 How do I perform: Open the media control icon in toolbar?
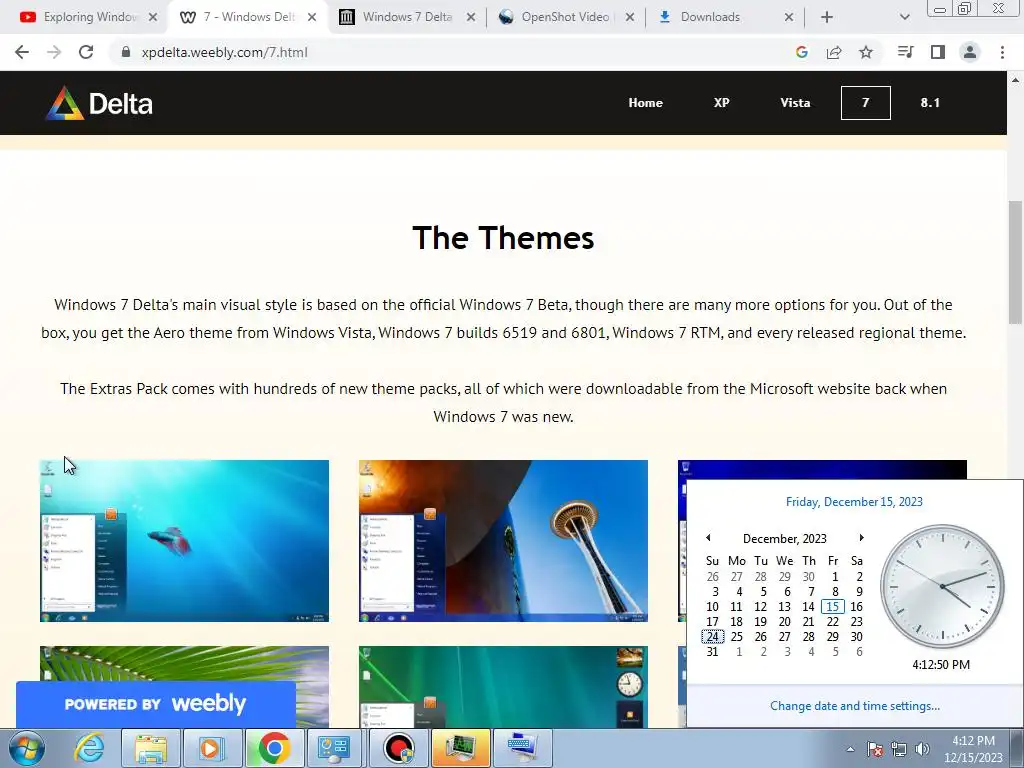click(x=905, y=52)
